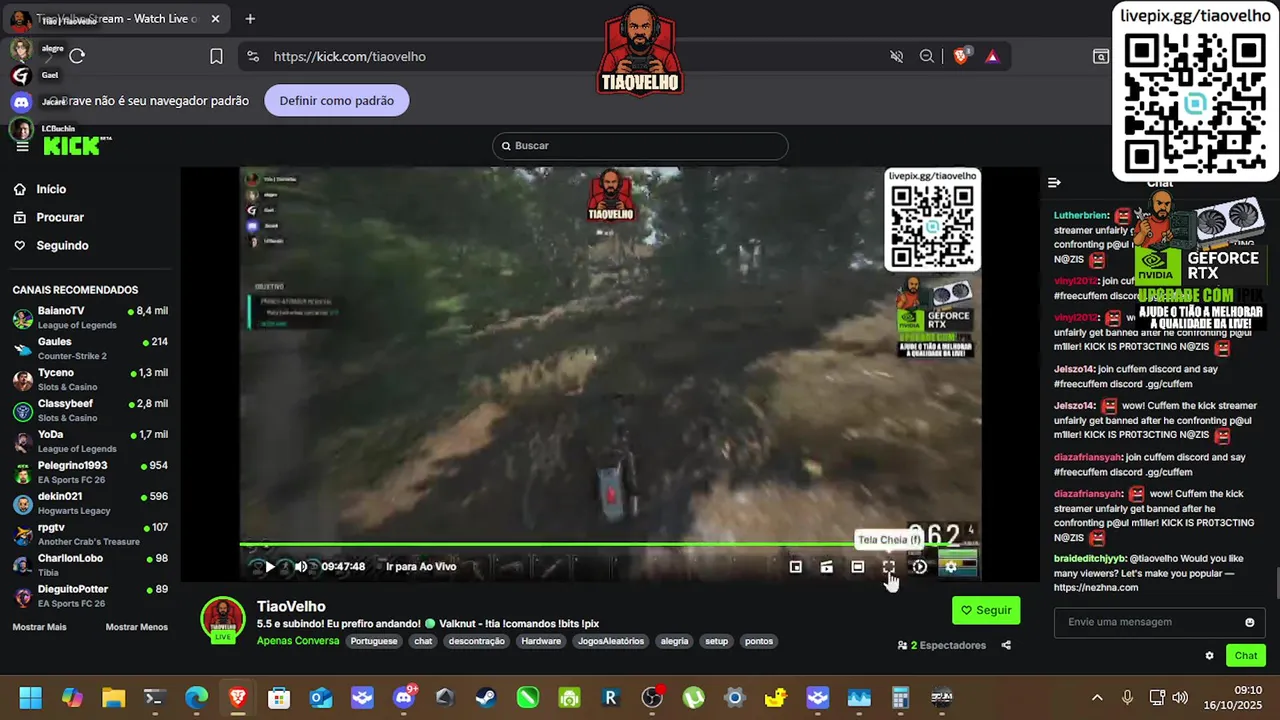
Task: Toggle the hamburger menu beside Kick logo
Action: coord(22,146)
